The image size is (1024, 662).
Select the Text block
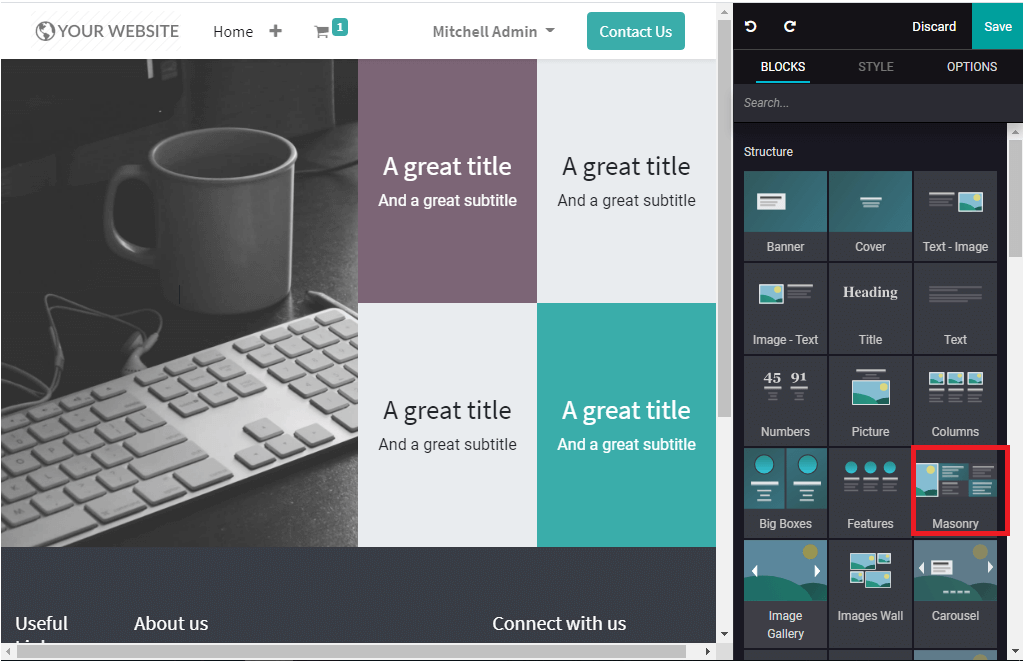(955, 308)
